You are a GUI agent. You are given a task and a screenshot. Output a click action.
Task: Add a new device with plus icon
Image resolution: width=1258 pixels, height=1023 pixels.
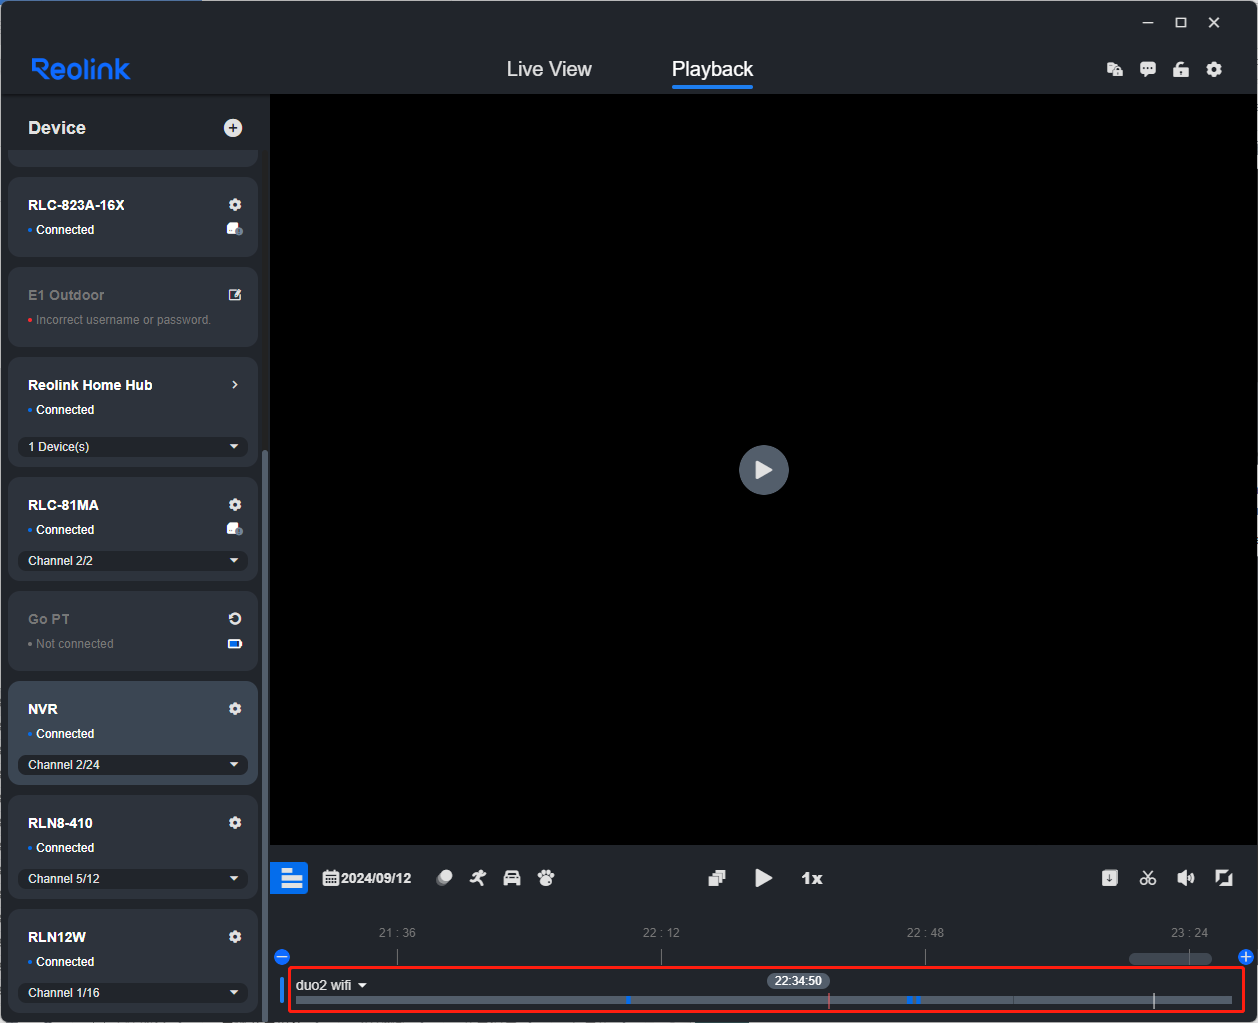coord(233,128)
